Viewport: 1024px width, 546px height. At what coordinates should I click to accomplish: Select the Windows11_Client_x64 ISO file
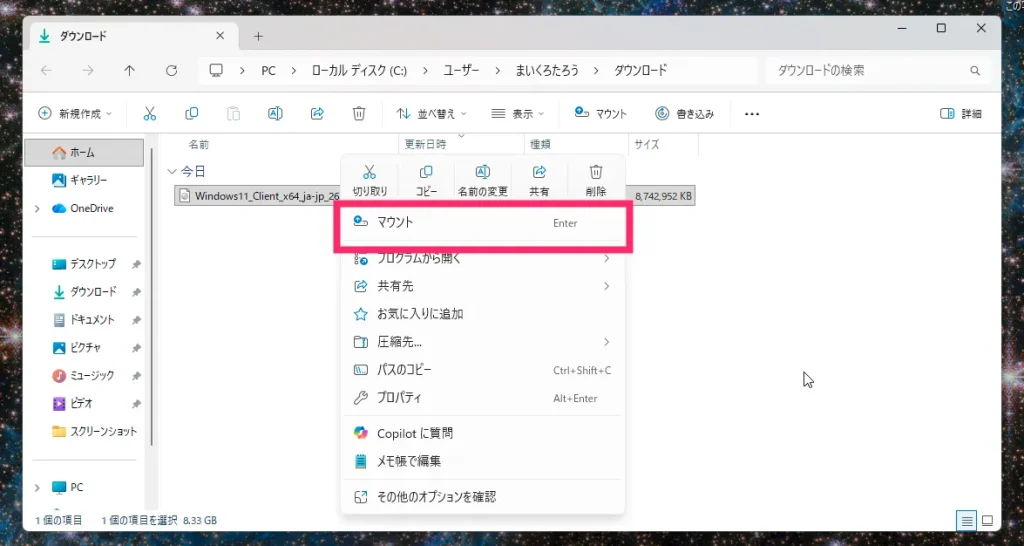434,195
